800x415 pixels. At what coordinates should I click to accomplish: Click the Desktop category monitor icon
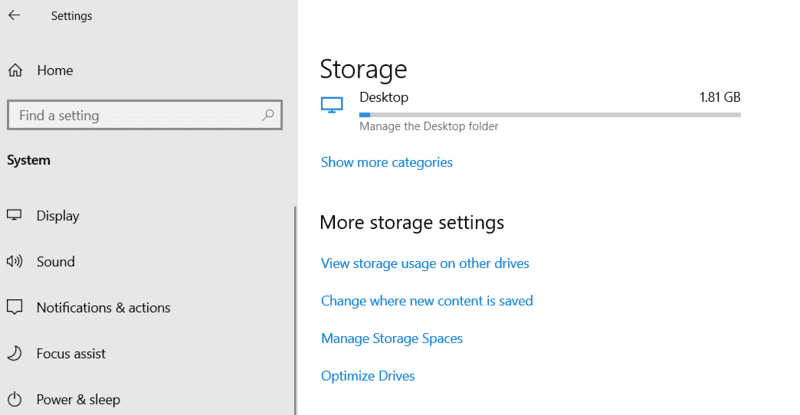click(x=332, y=104)
